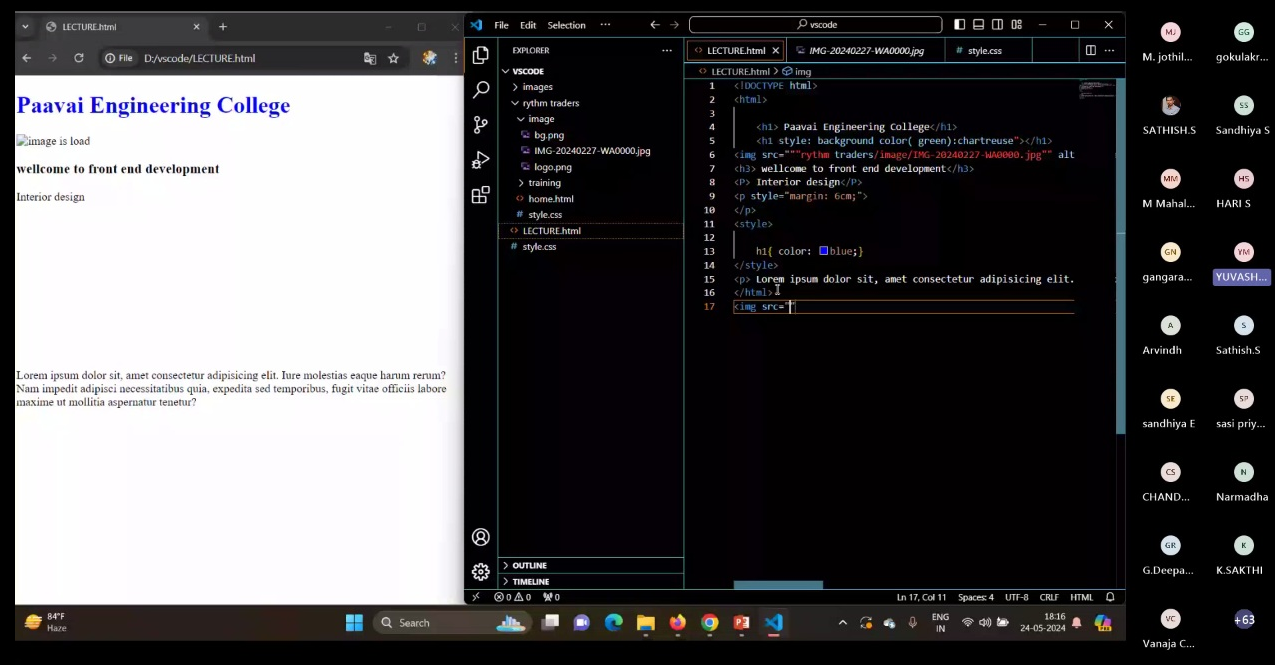1275x665 pixels.
Task: Open home.html file in Explorer
Action: [550, 199]
